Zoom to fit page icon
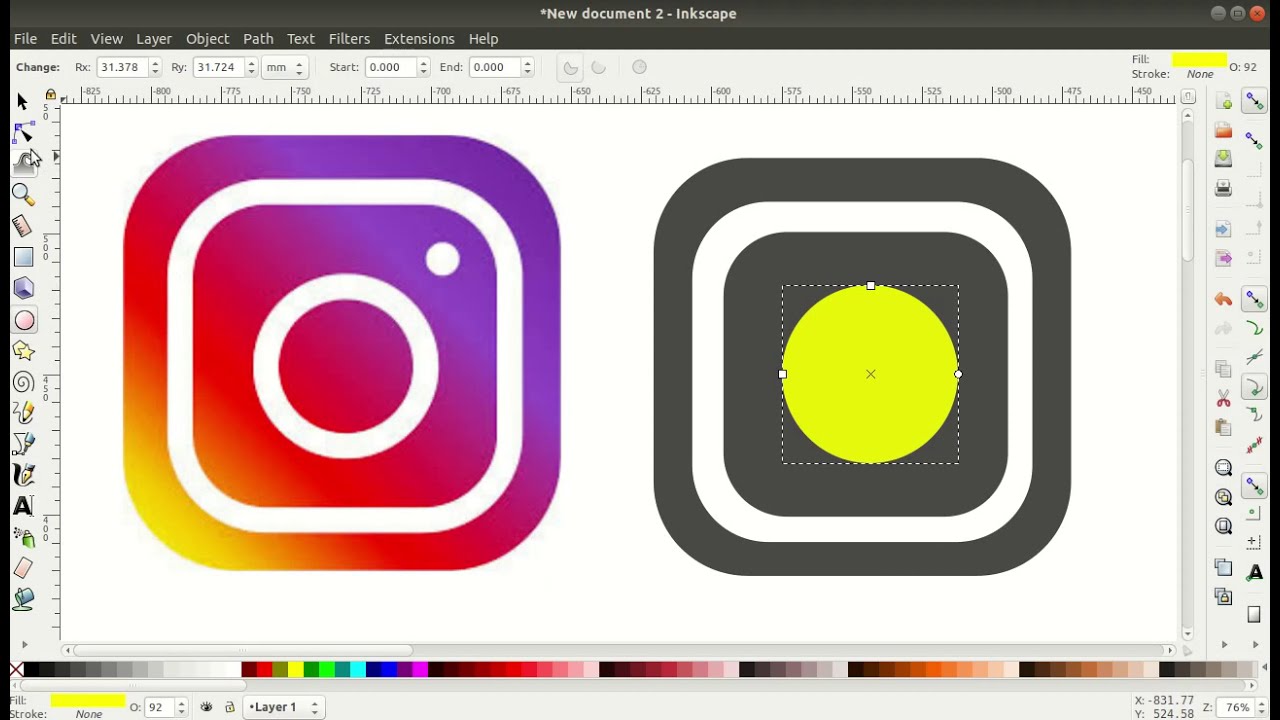Screen dimensions: 1280x720 1223,526
